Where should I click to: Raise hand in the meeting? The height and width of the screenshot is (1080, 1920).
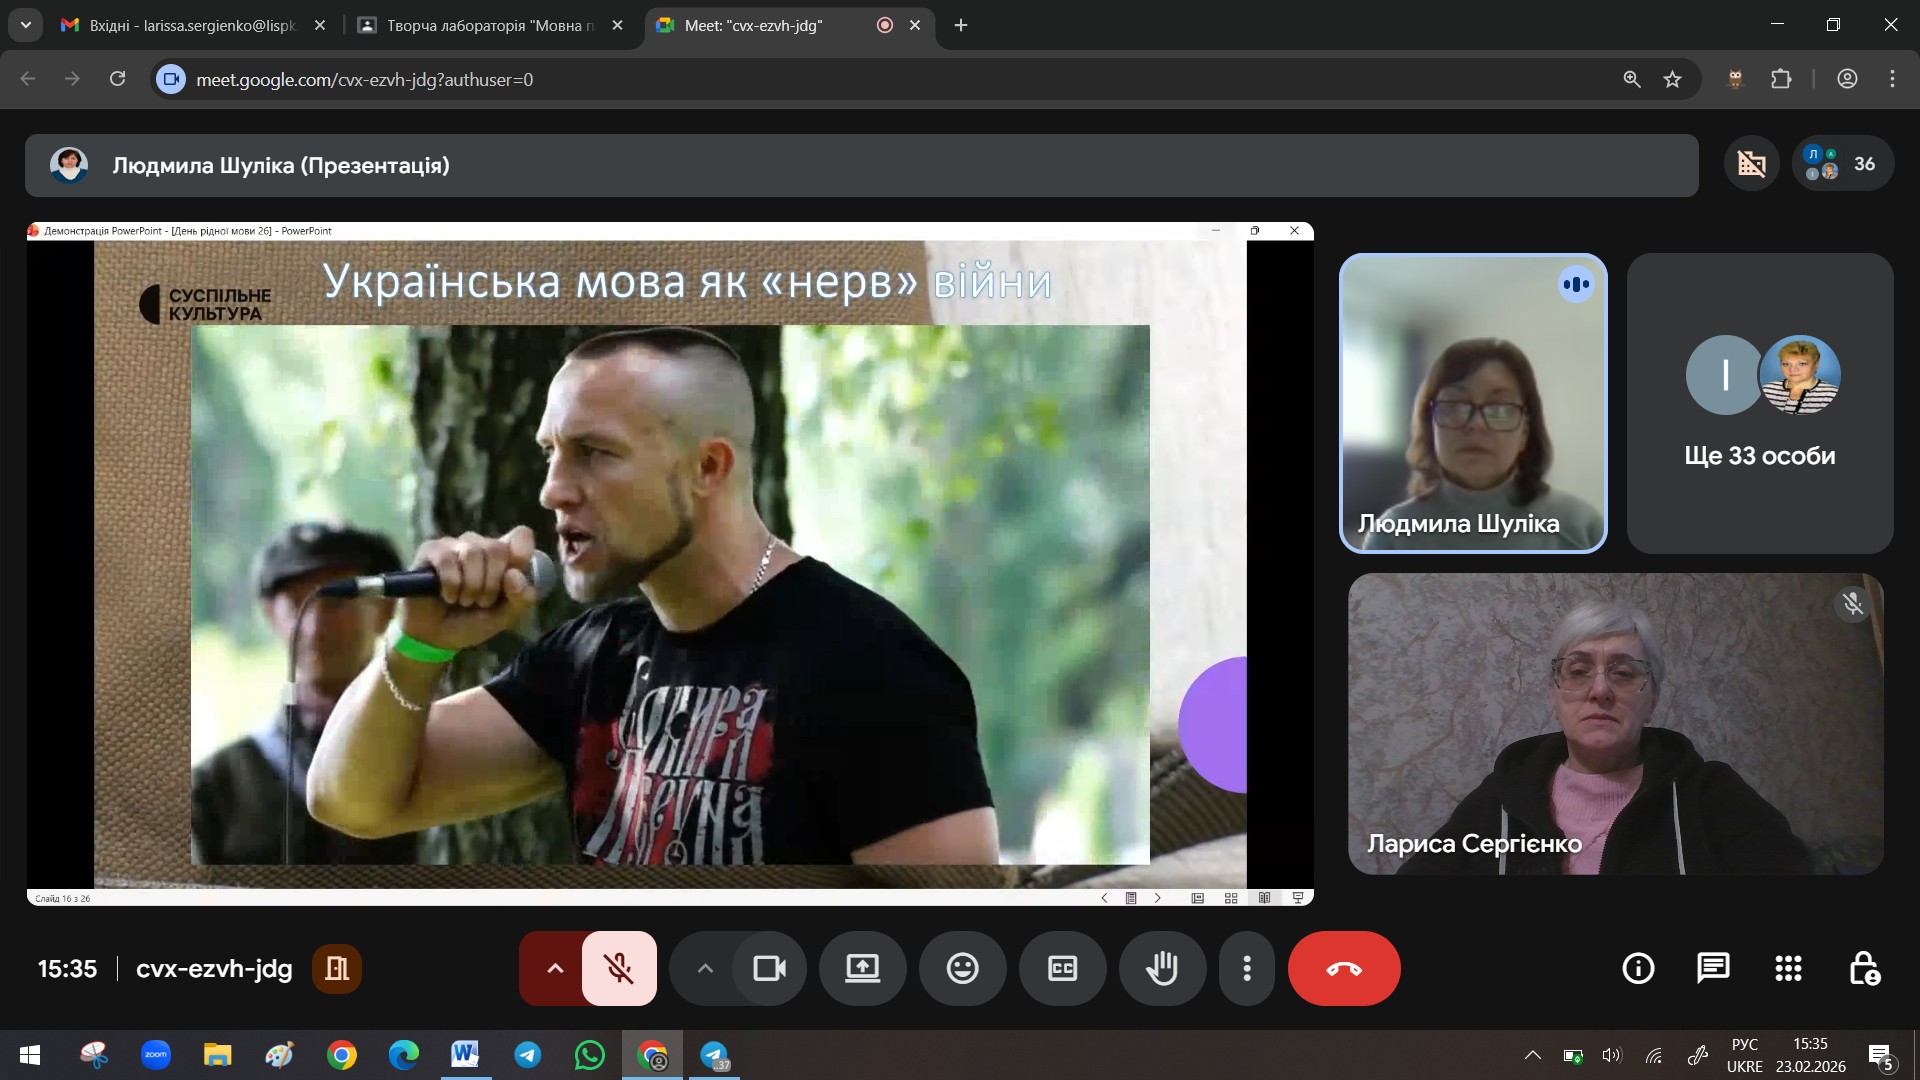click(x=1162, y=968)
